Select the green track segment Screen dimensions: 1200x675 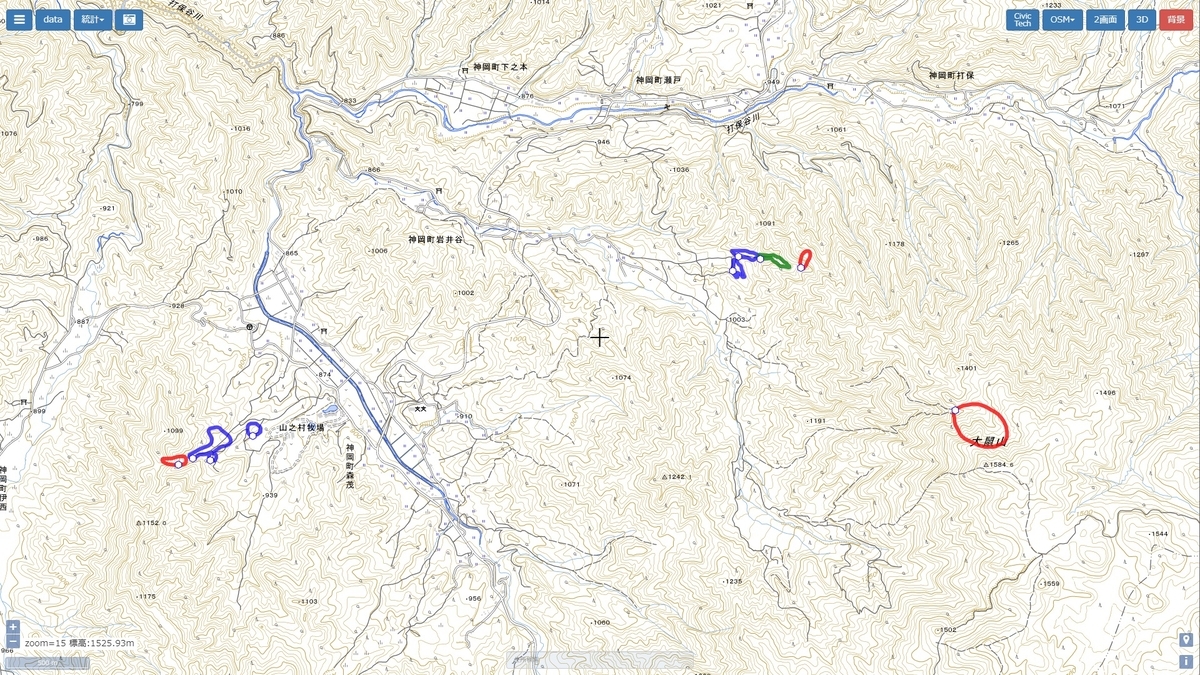point(775,261)
